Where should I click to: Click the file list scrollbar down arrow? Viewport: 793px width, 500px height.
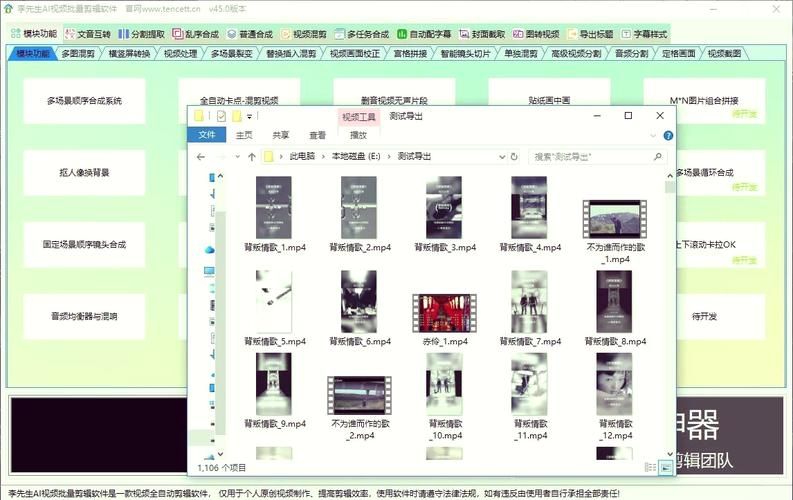pos(670,454)
